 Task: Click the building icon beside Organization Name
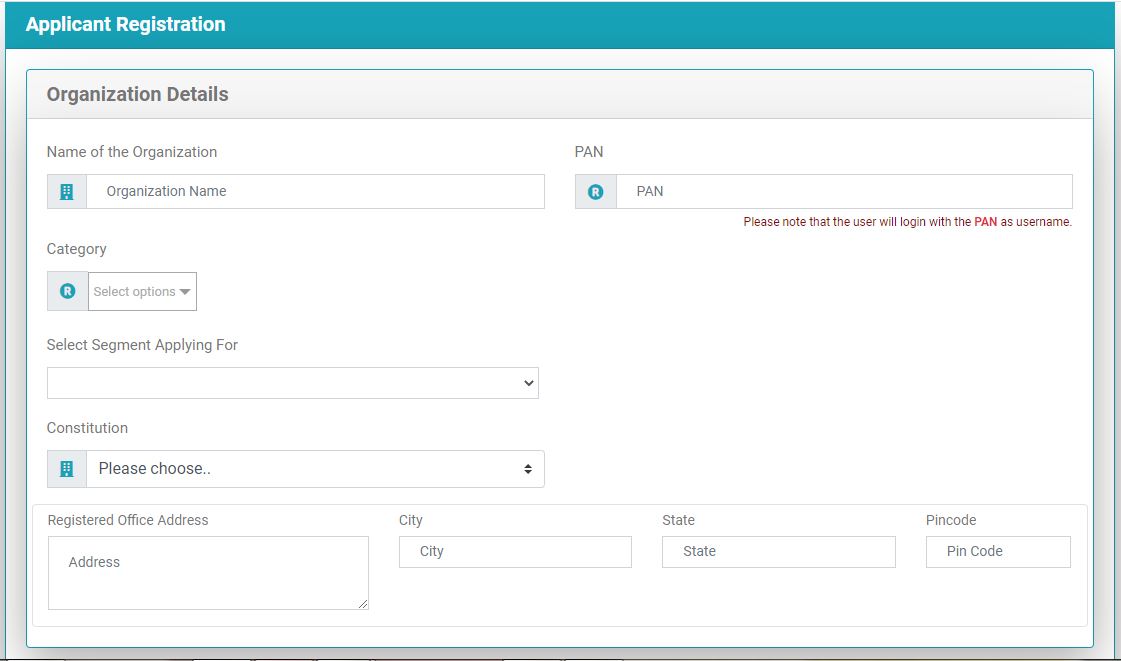point(67,192)
